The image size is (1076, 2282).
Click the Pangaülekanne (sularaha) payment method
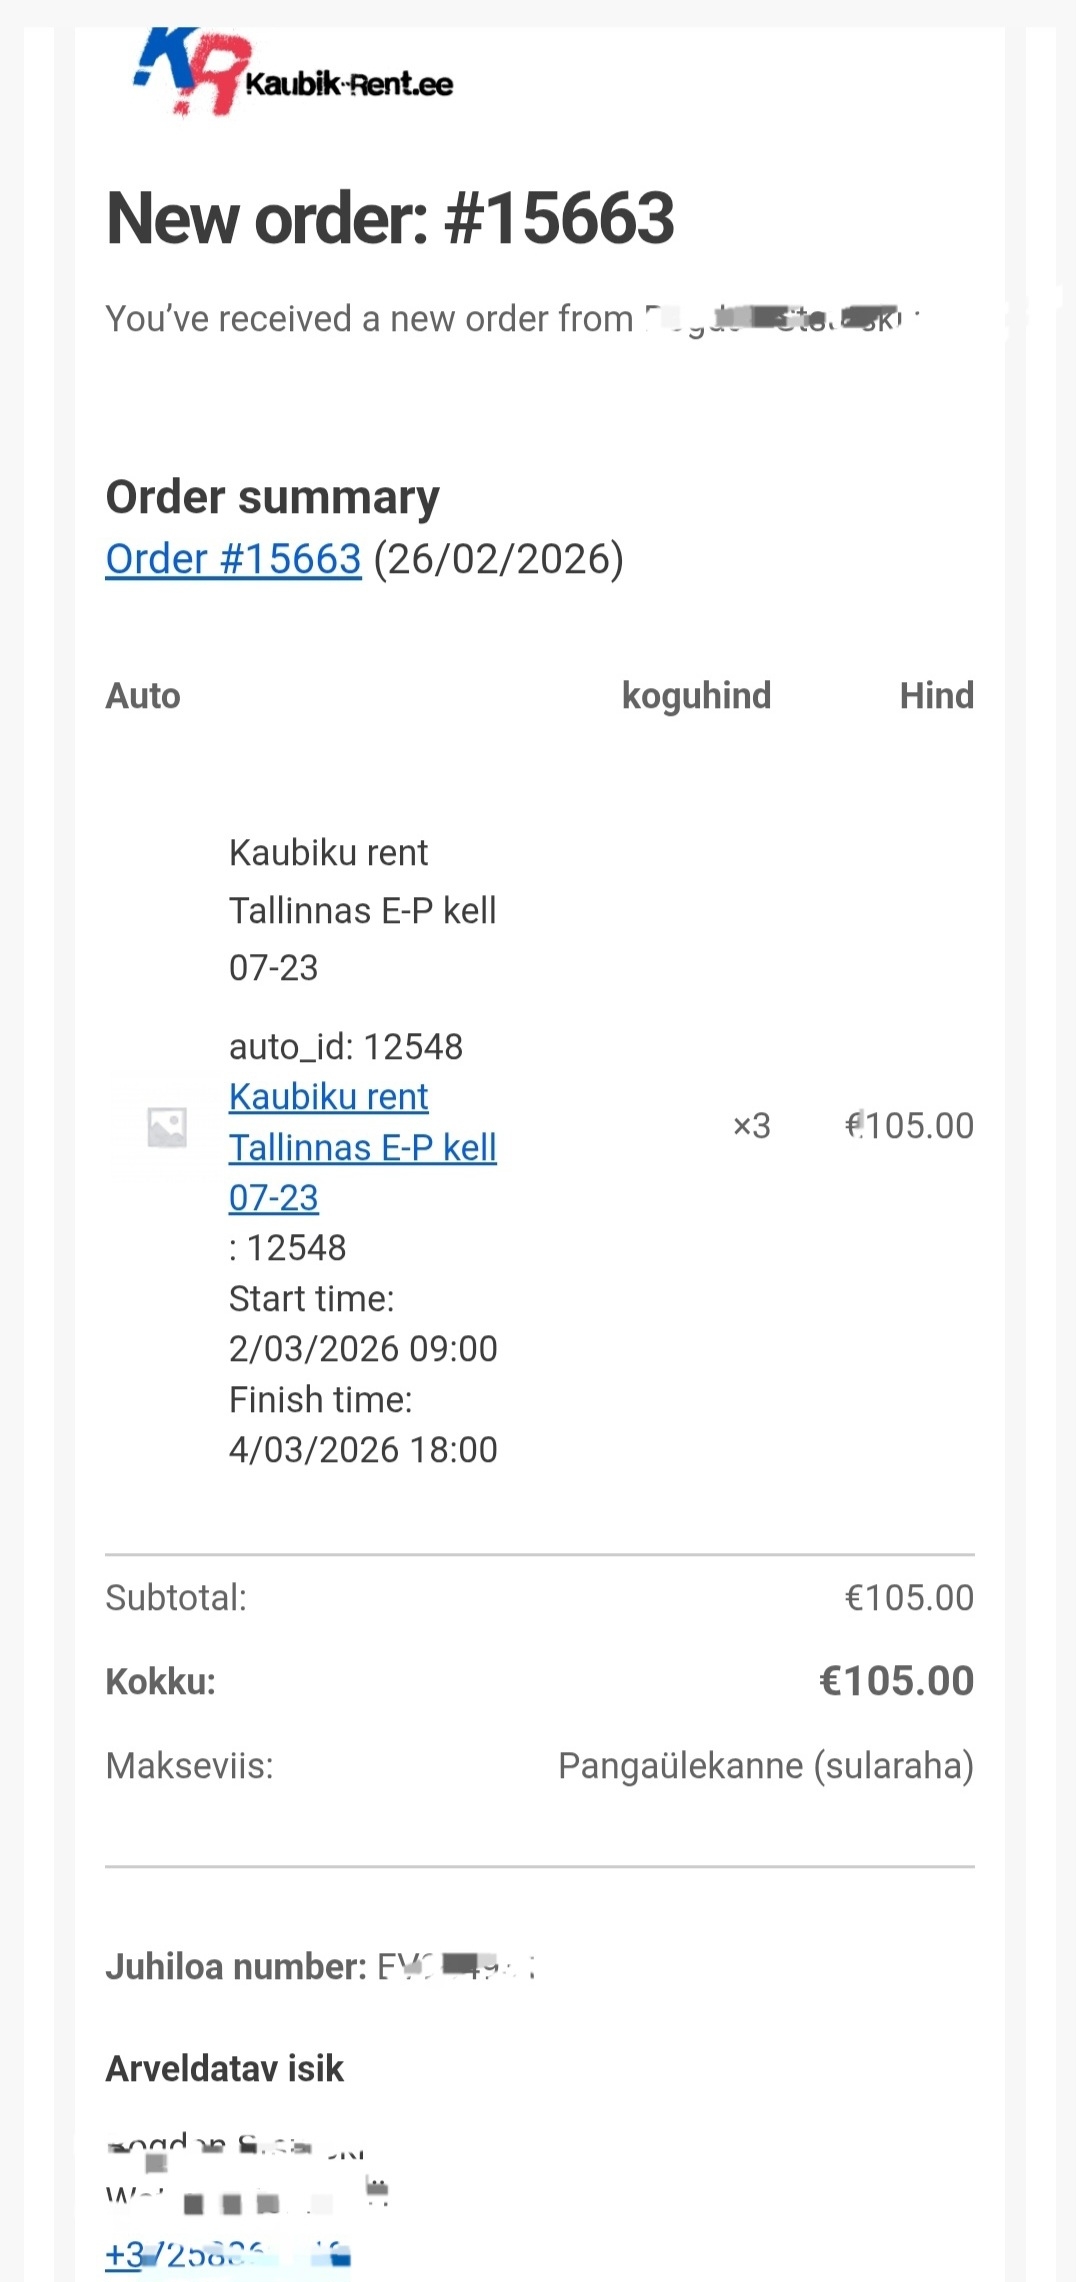click(765, 1766)
